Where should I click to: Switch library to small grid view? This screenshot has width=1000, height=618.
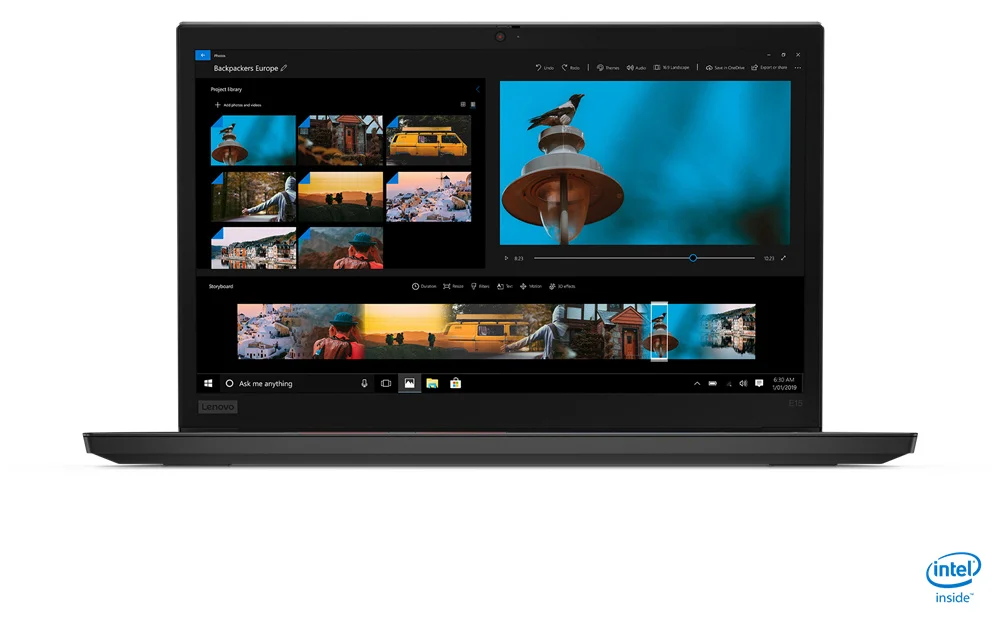click(473, 105)
